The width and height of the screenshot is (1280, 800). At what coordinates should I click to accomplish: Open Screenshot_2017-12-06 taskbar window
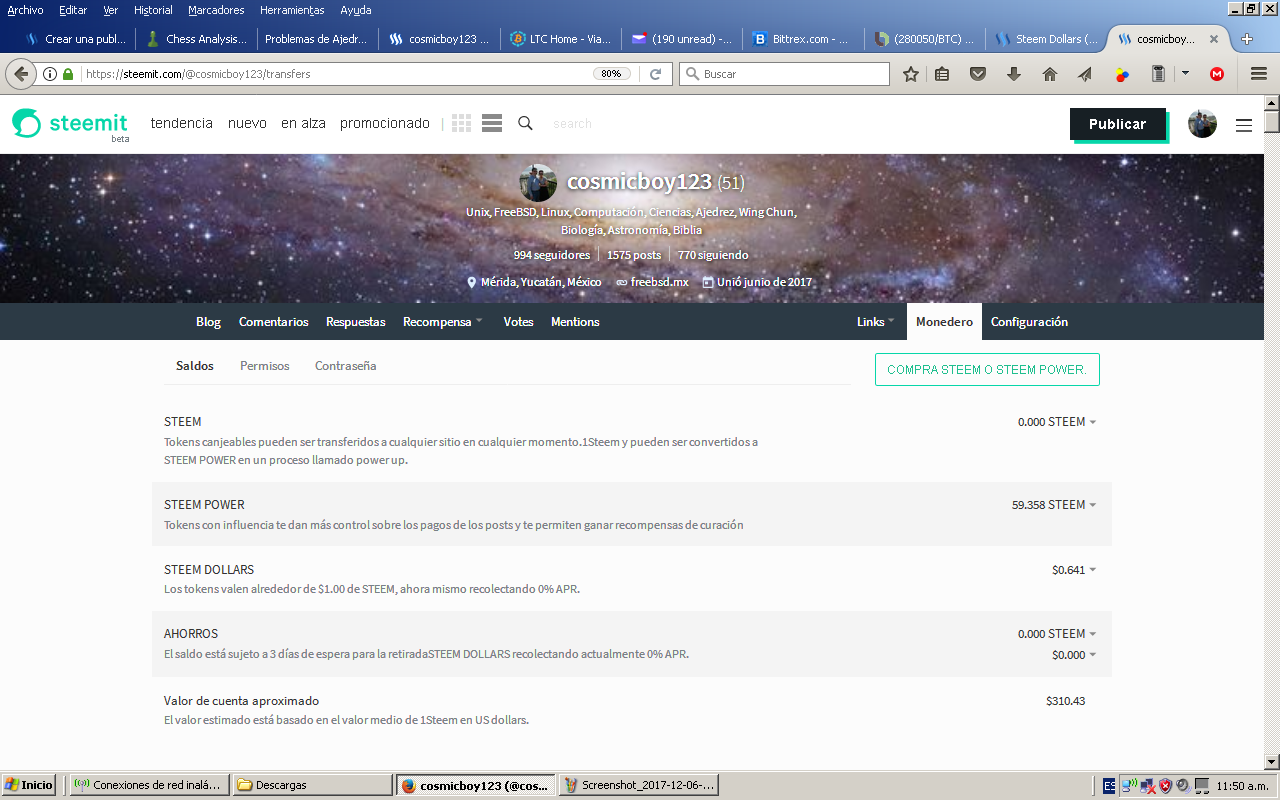pyautogui.click(x=638, y=785)
